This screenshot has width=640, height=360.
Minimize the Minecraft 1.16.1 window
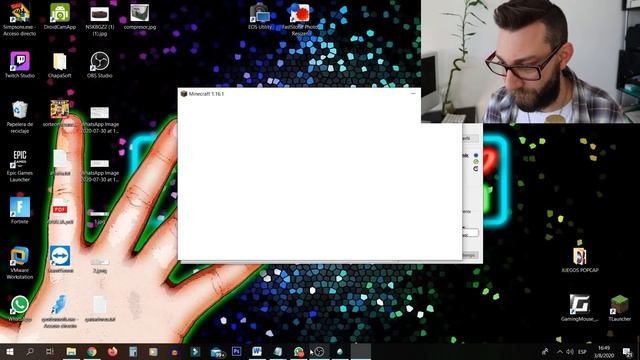click(x=413, y=94)
